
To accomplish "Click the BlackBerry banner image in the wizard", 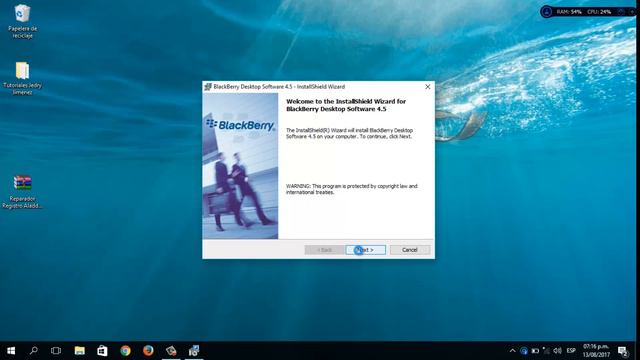I will pyautogui.click(x=240, y=166).
